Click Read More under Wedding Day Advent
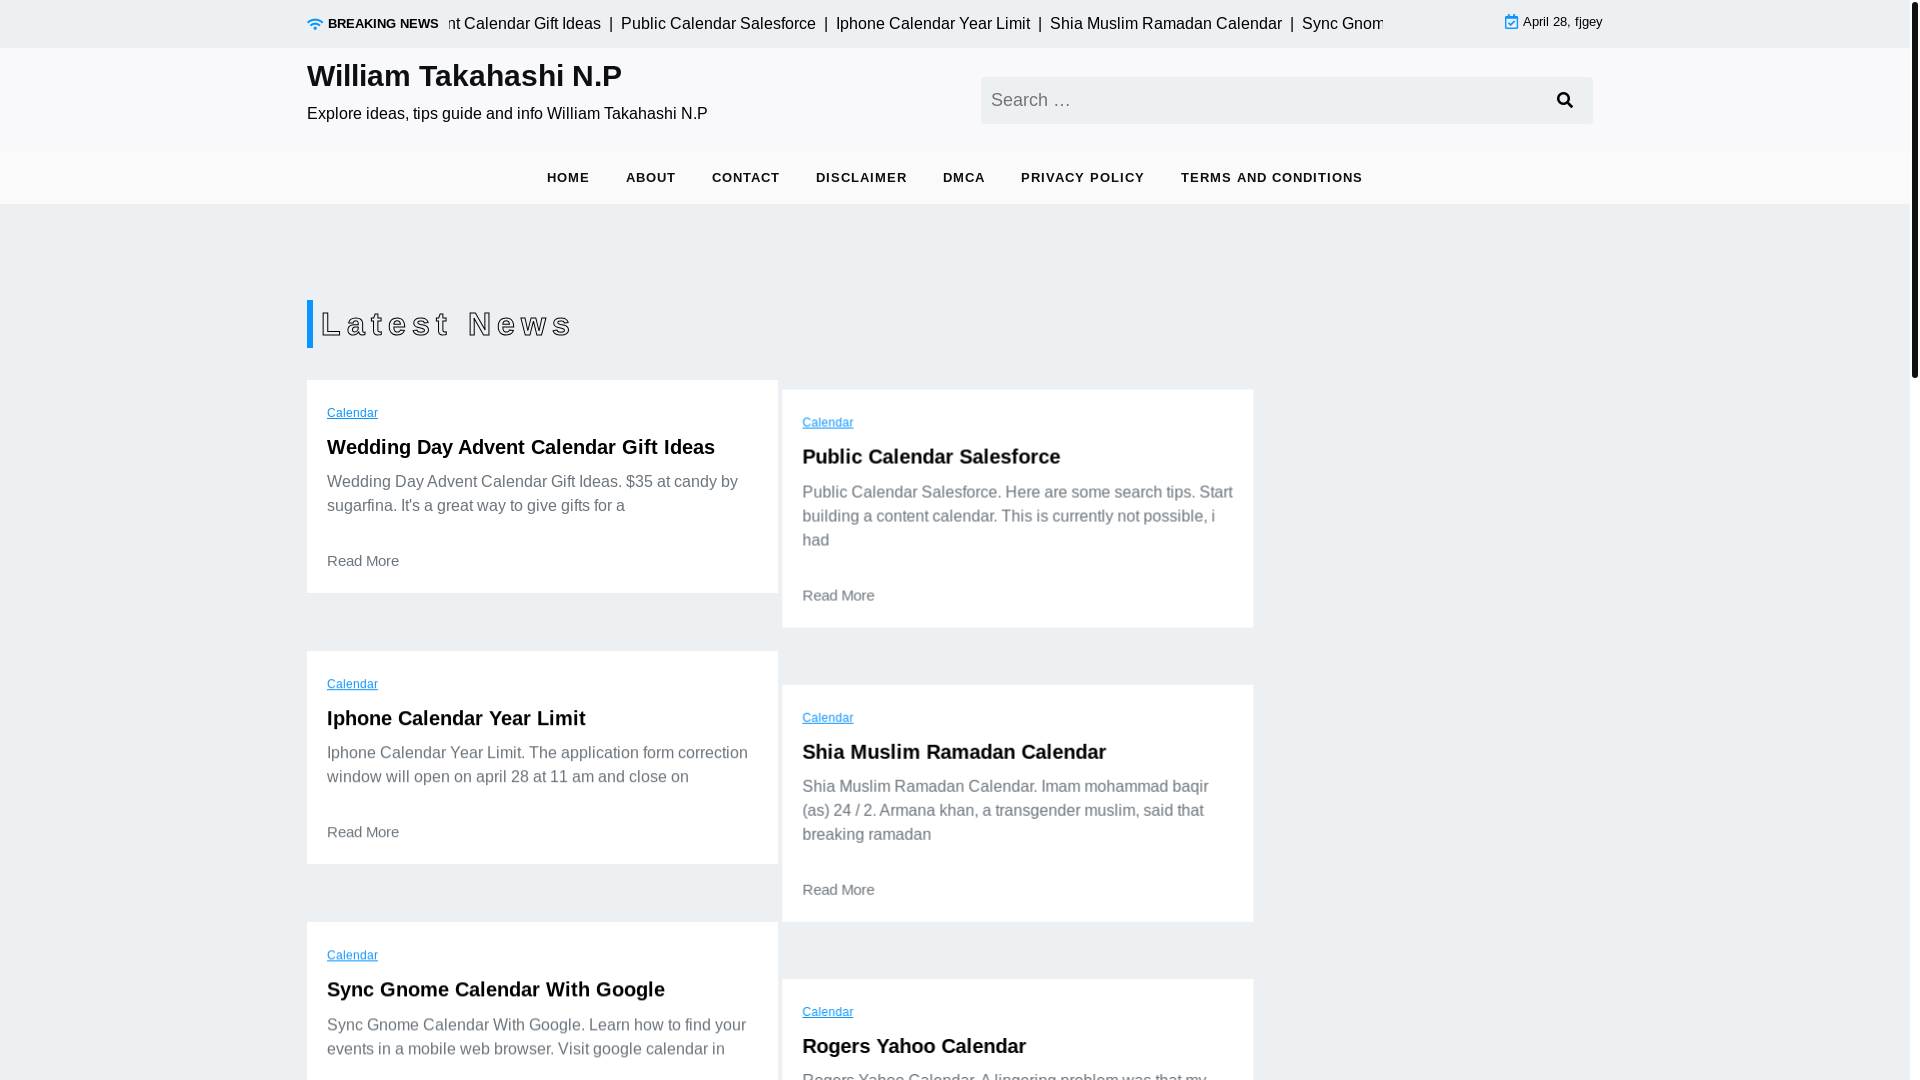 tap(363, 561)
